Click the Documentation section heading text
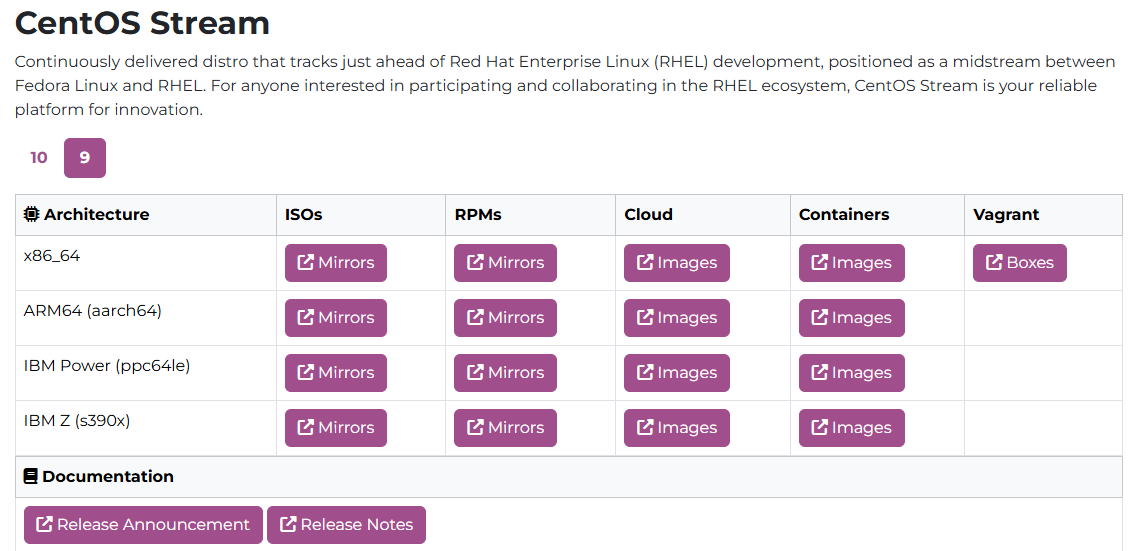Viewport: 1132px width, 551px height. tap(108, 477)
